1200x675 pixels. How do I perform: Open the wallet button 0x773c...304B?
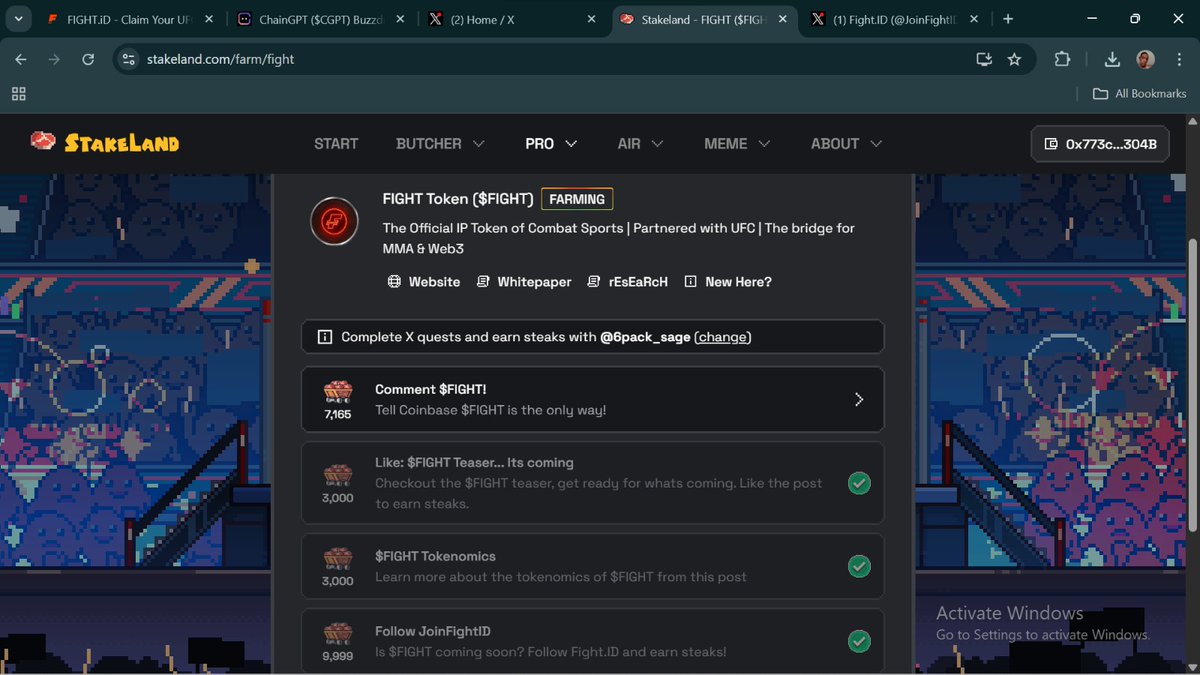click(x=1101, y=144)
